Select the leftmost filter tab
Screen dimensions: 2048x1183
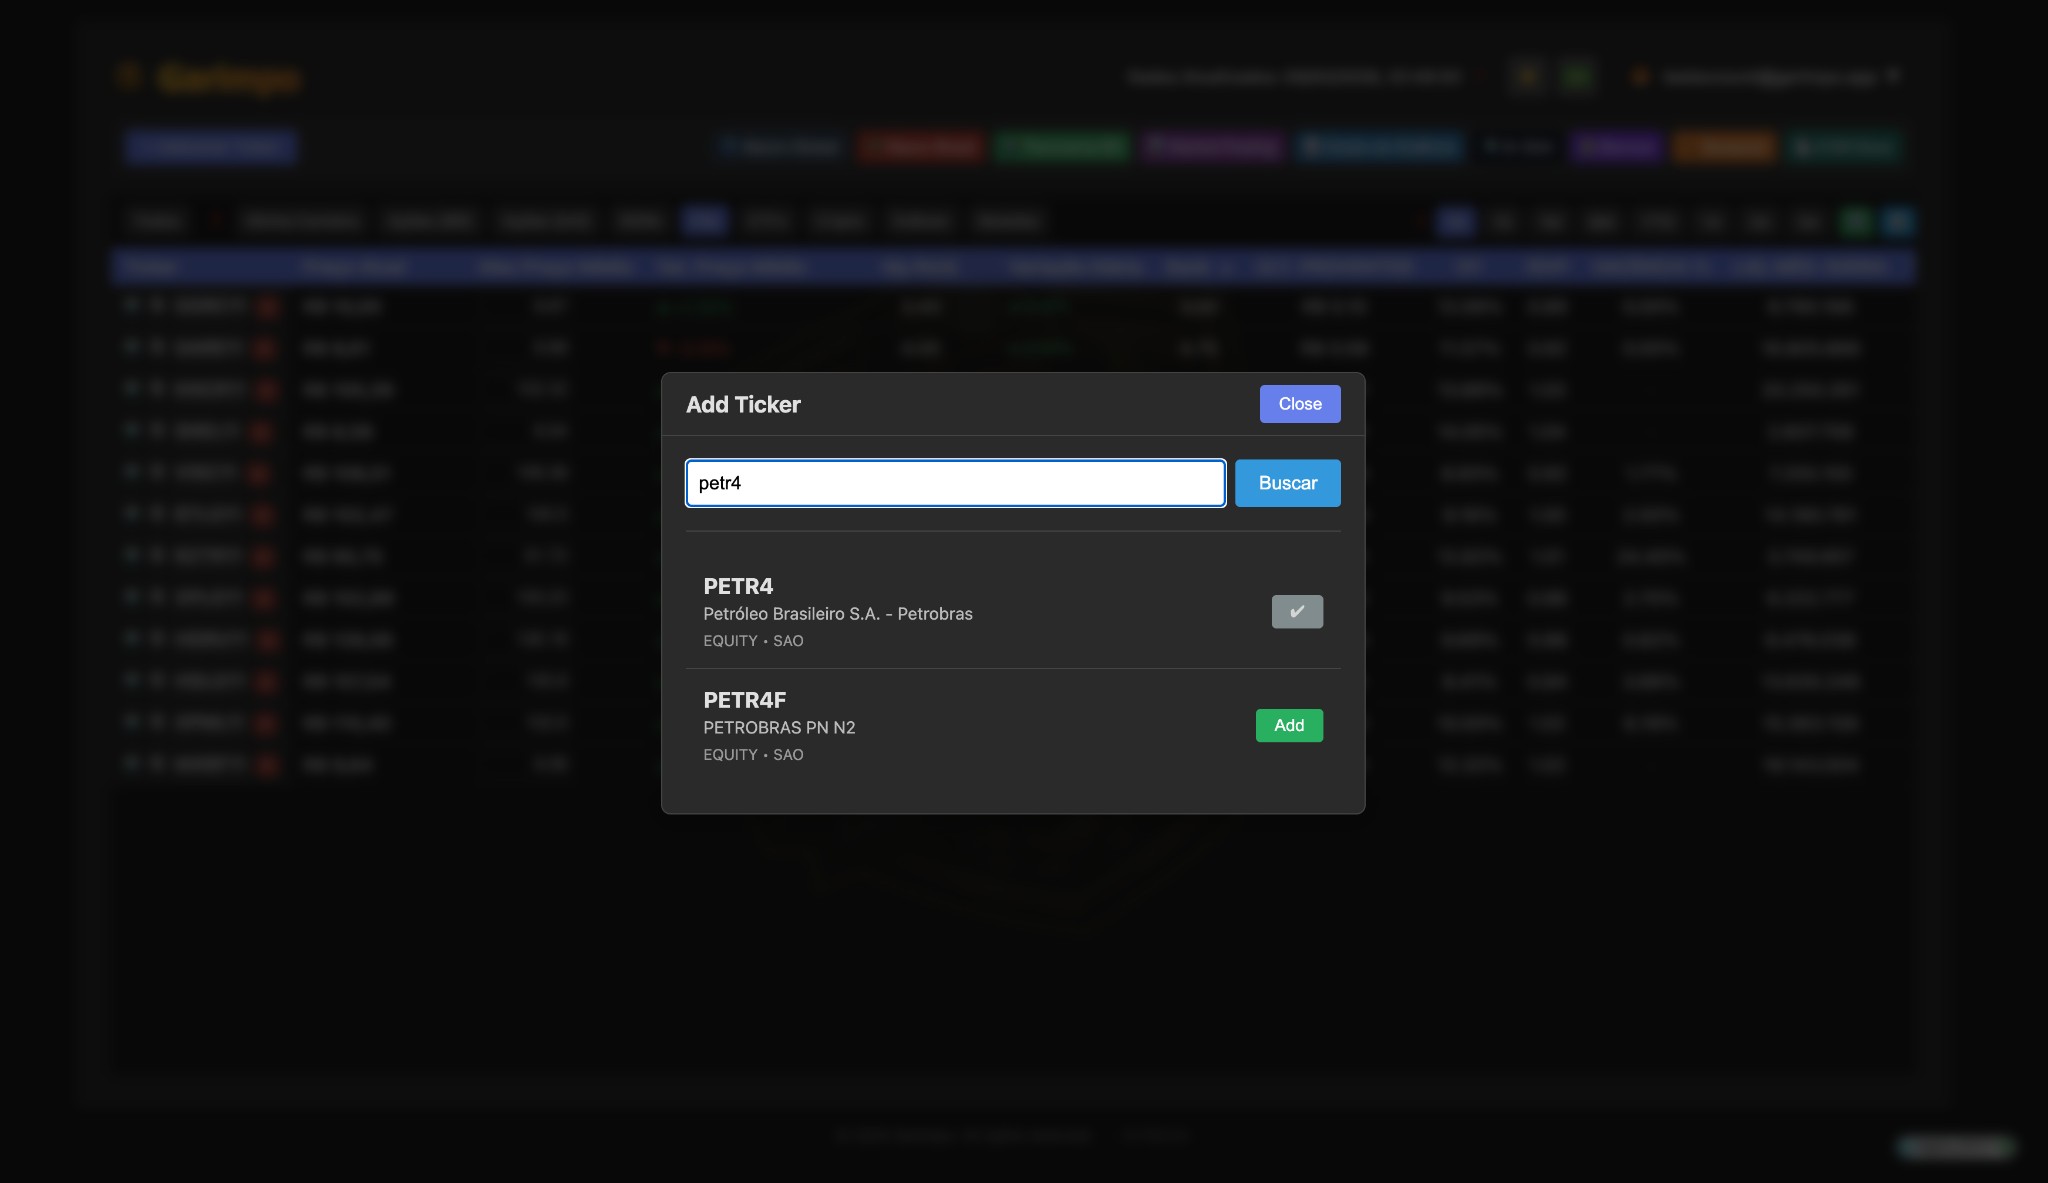157,221
